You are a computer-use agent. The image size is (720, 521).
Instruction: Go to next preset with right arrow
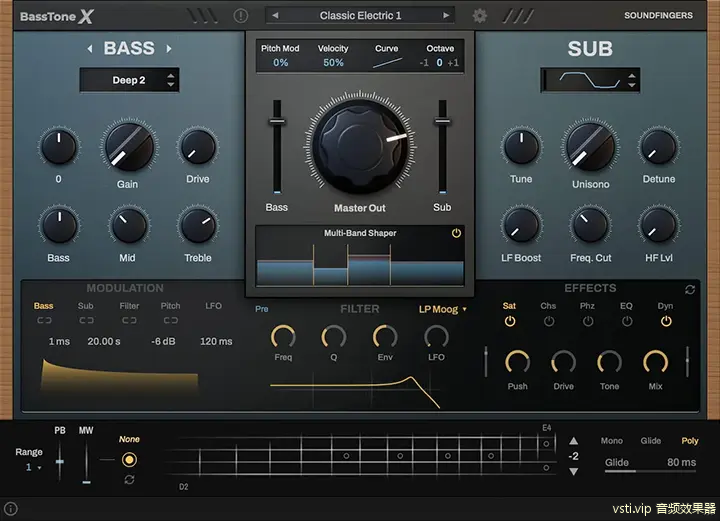(446, 15)
